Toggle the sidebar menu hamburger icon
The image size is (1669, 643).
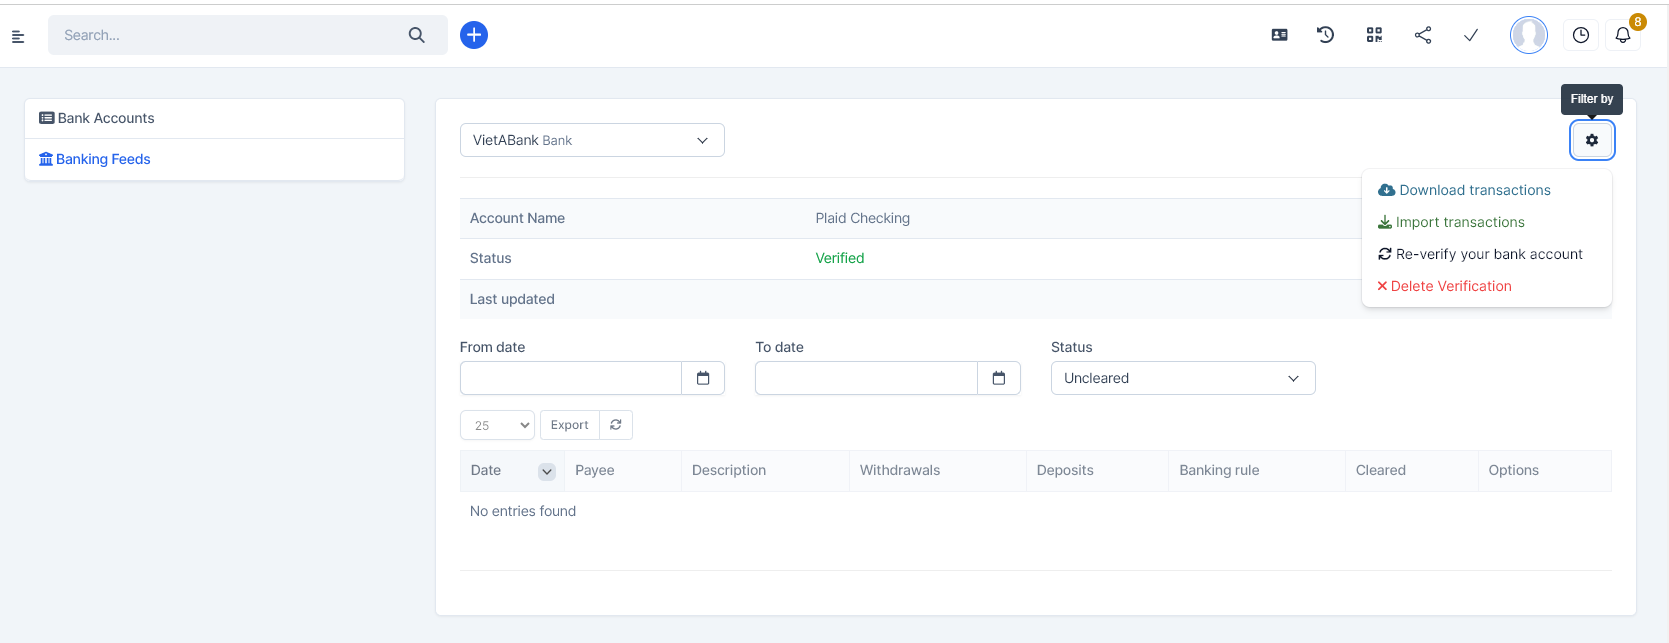coord(18,36)
